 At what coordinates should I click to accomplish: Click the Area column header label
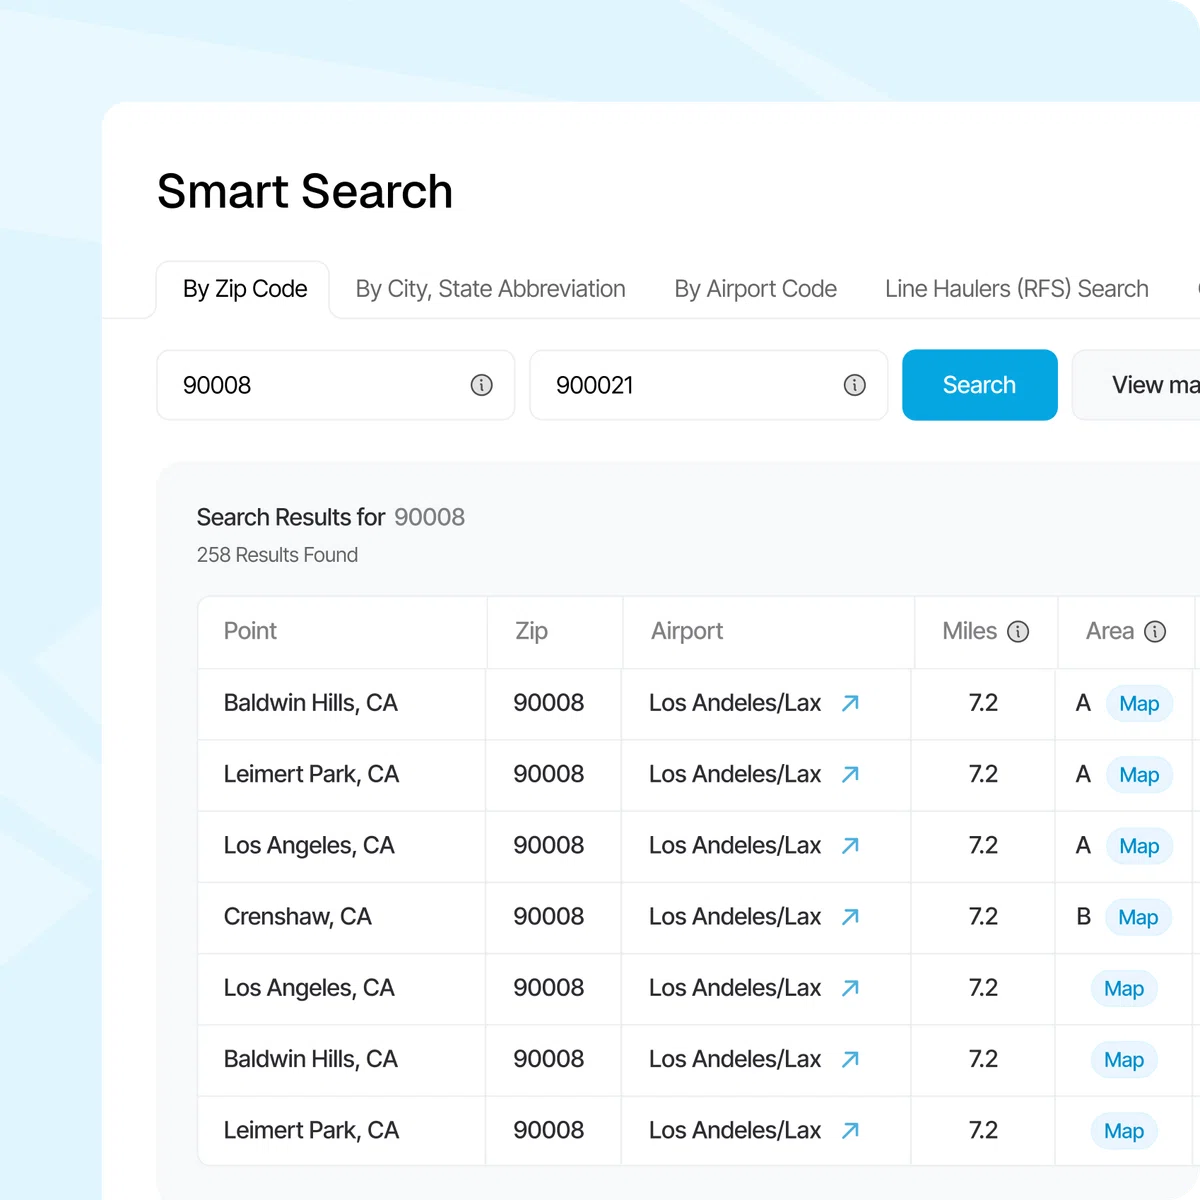pos(1110,631)
